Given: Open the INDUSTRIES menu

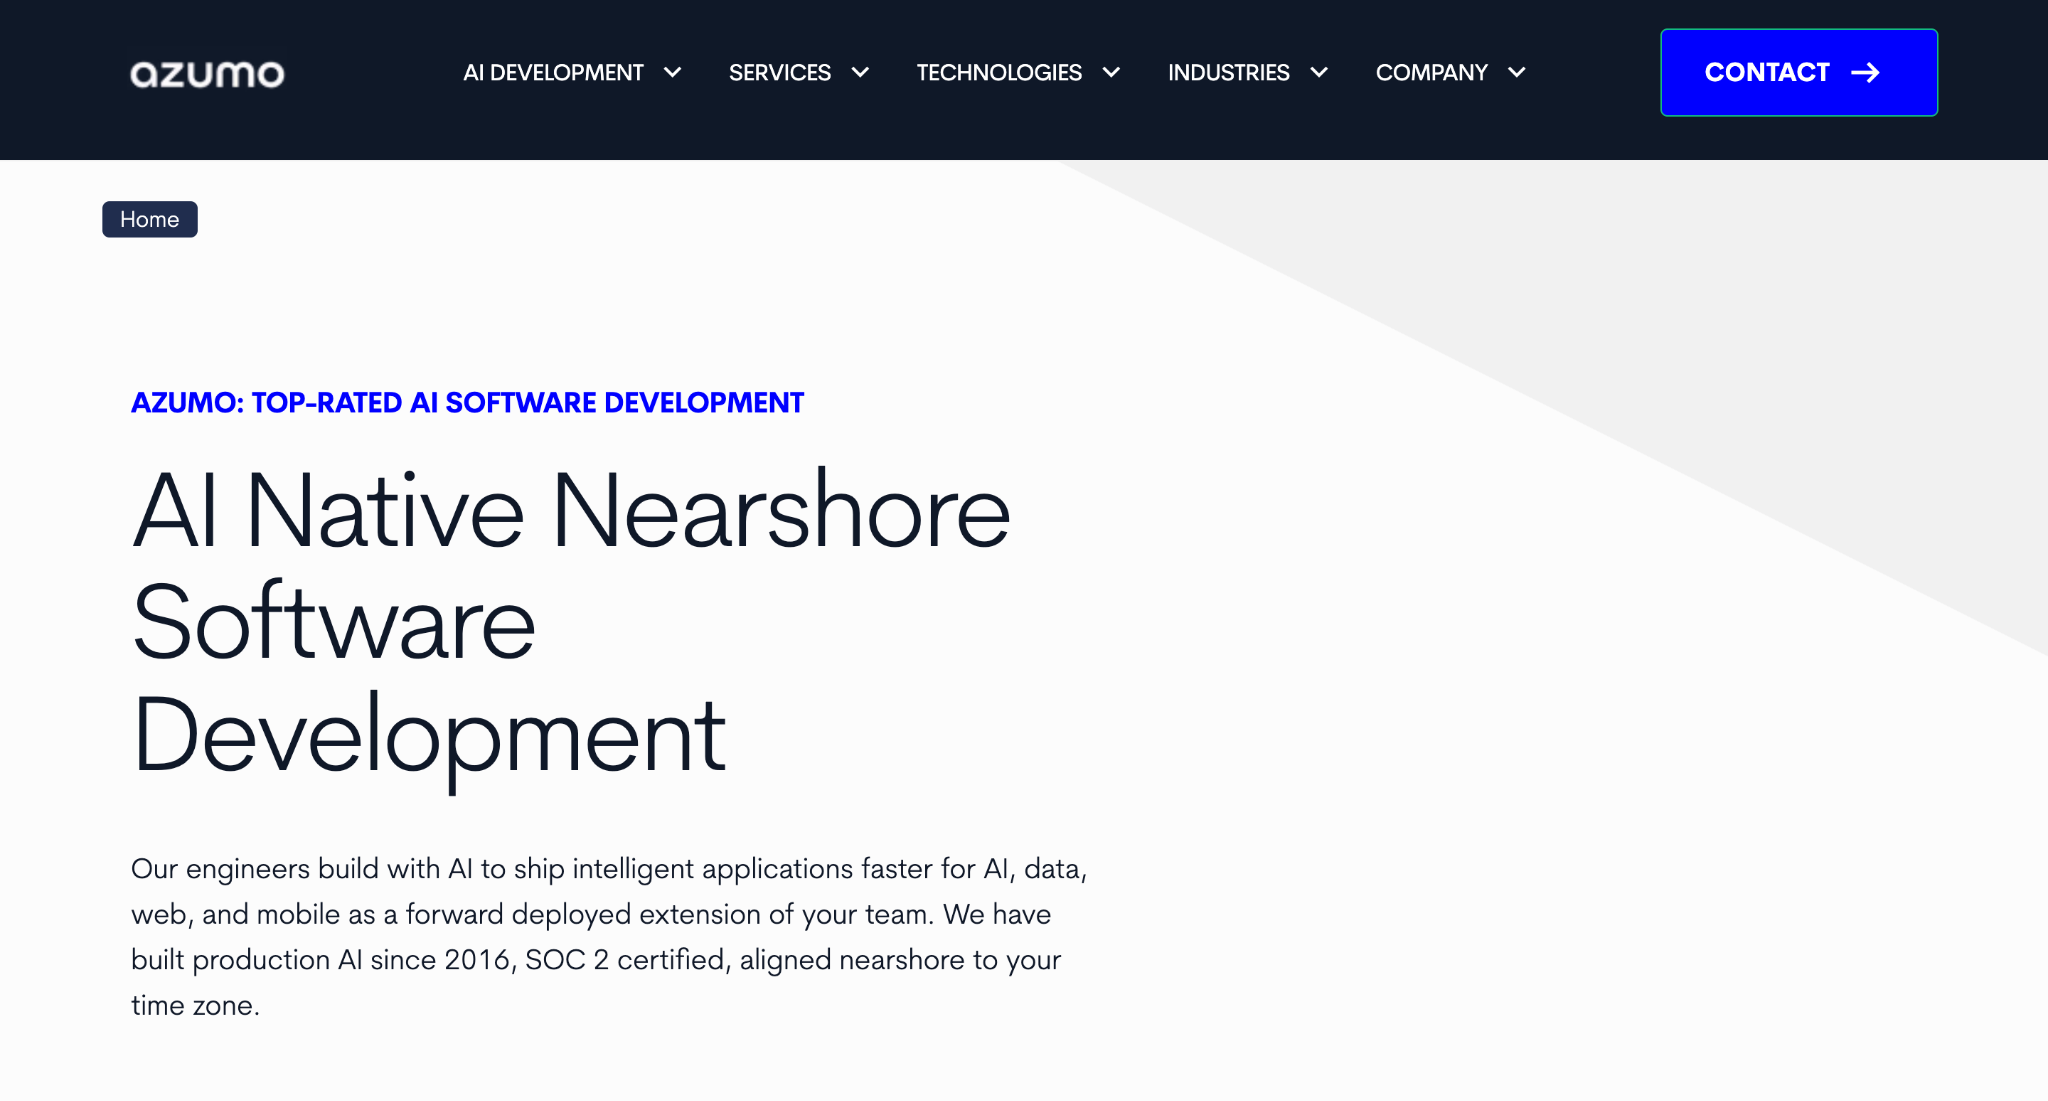Looking at the screenshot, I should [x=1229, y=73].
